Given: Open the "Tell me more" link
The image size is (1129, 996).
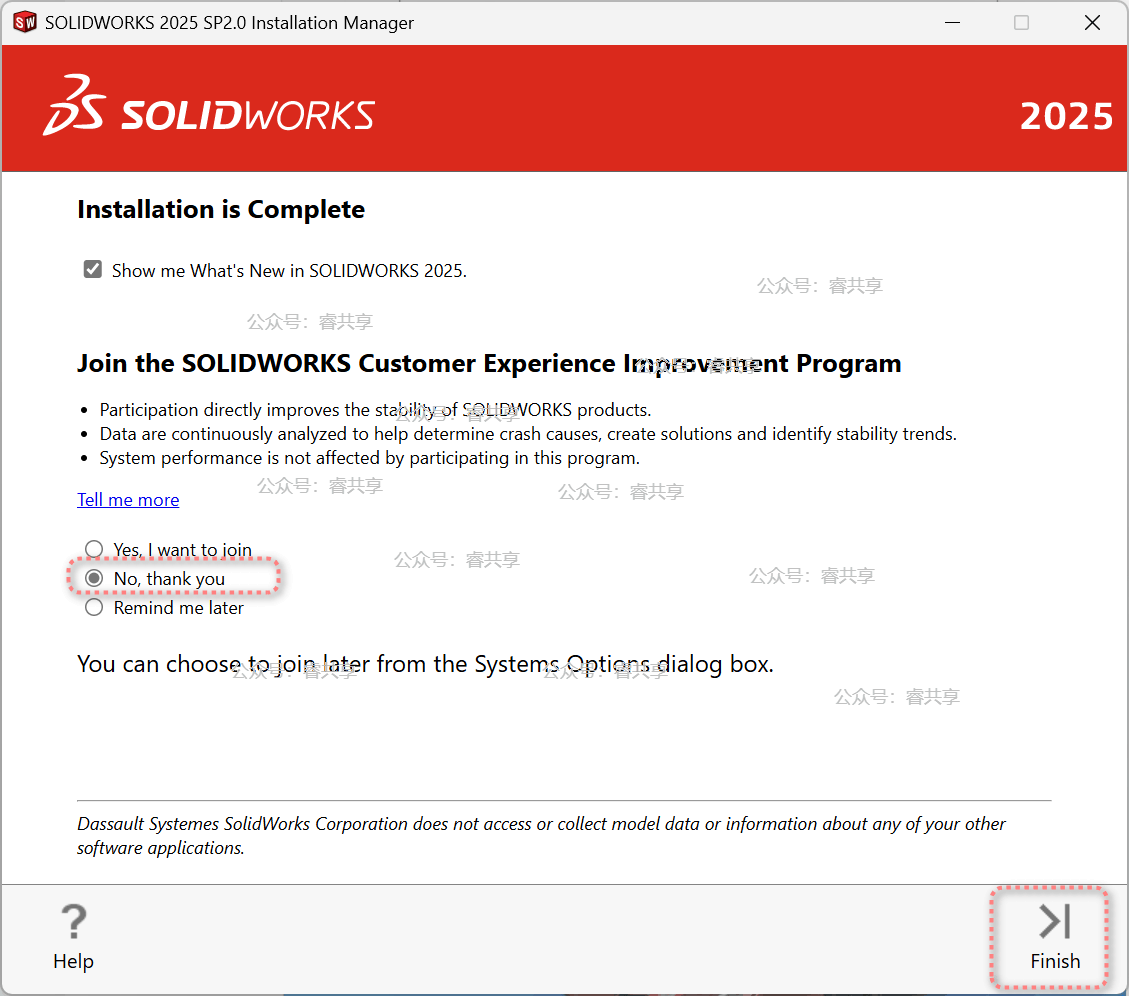Looking at the screenshot, I should point(128,500).
